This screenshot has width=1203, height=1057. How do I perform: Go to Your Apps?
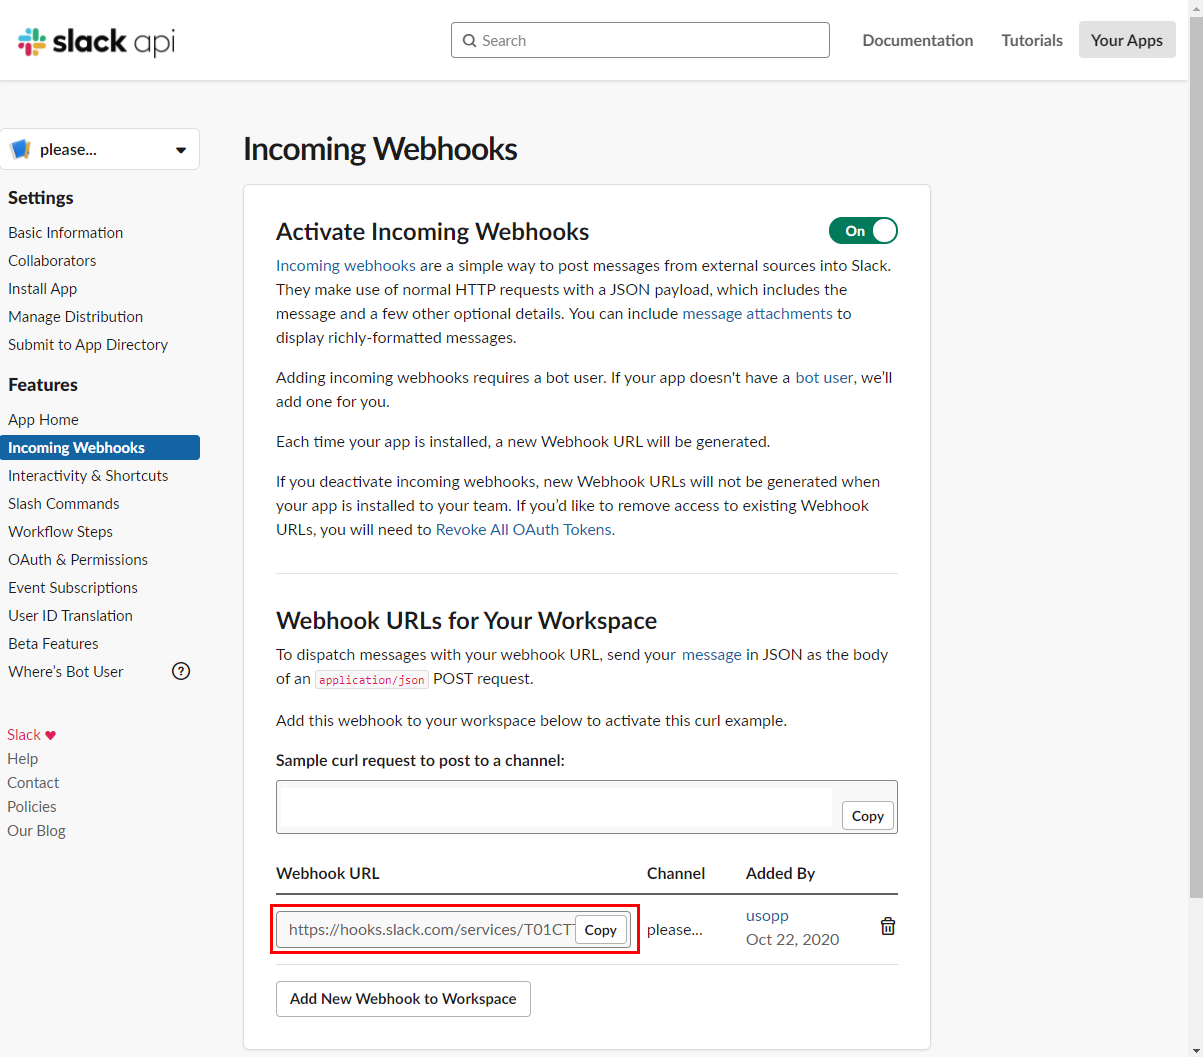click(1127, 40)
